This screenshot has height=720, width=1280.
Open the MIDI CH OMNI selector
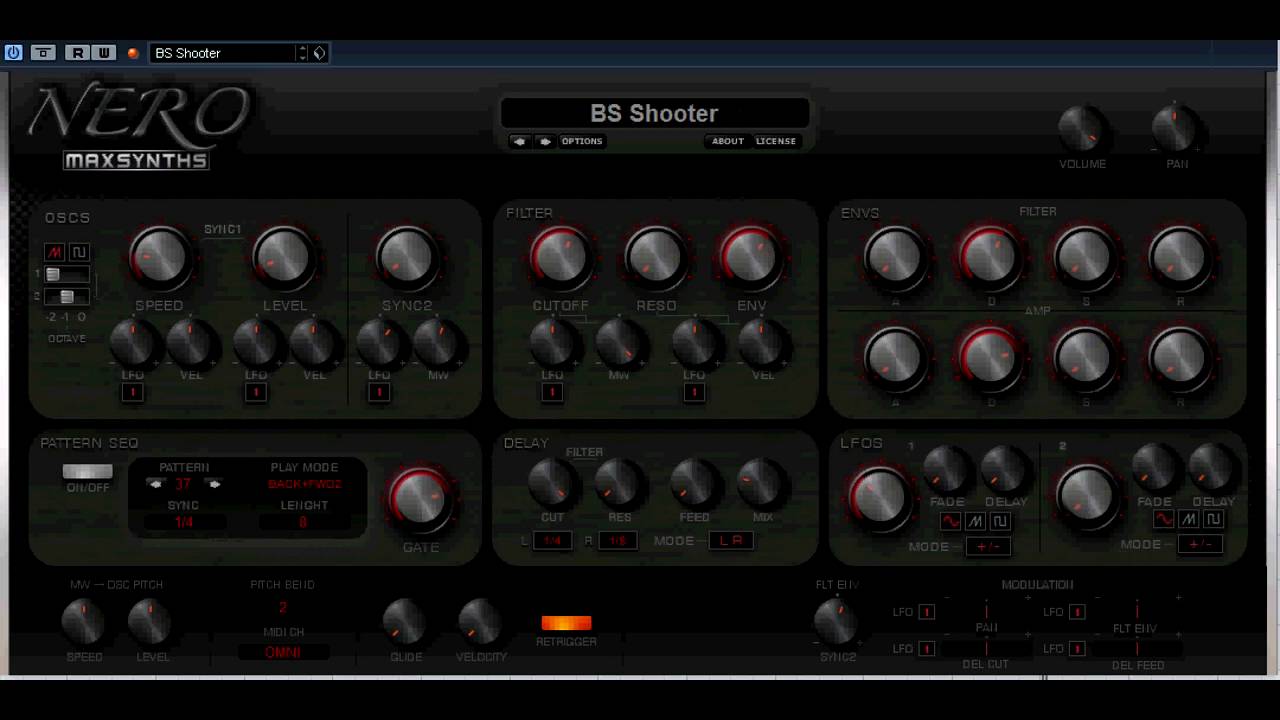click(x=283, y=653)
